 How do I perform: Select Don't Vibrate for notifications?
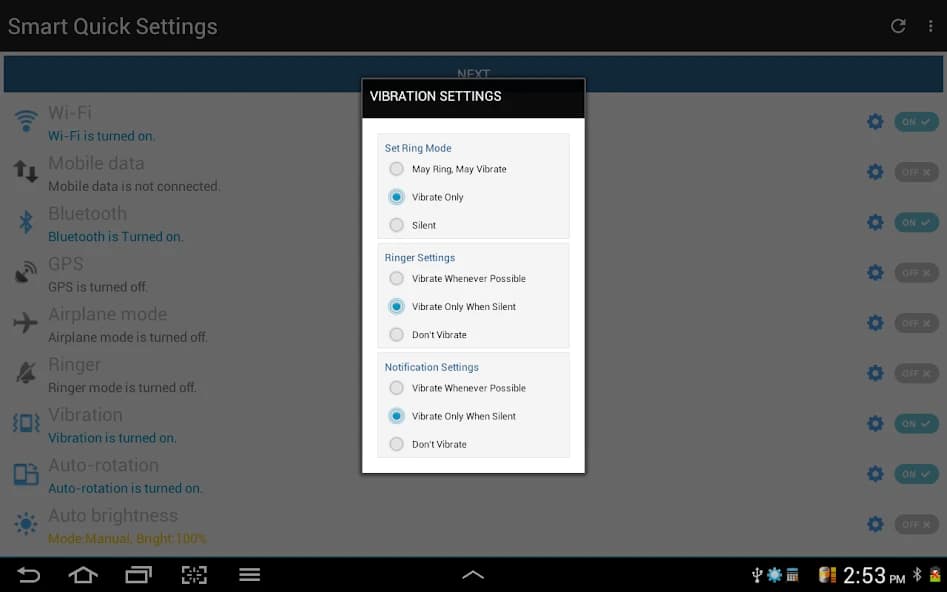click(x=396, y=444)
